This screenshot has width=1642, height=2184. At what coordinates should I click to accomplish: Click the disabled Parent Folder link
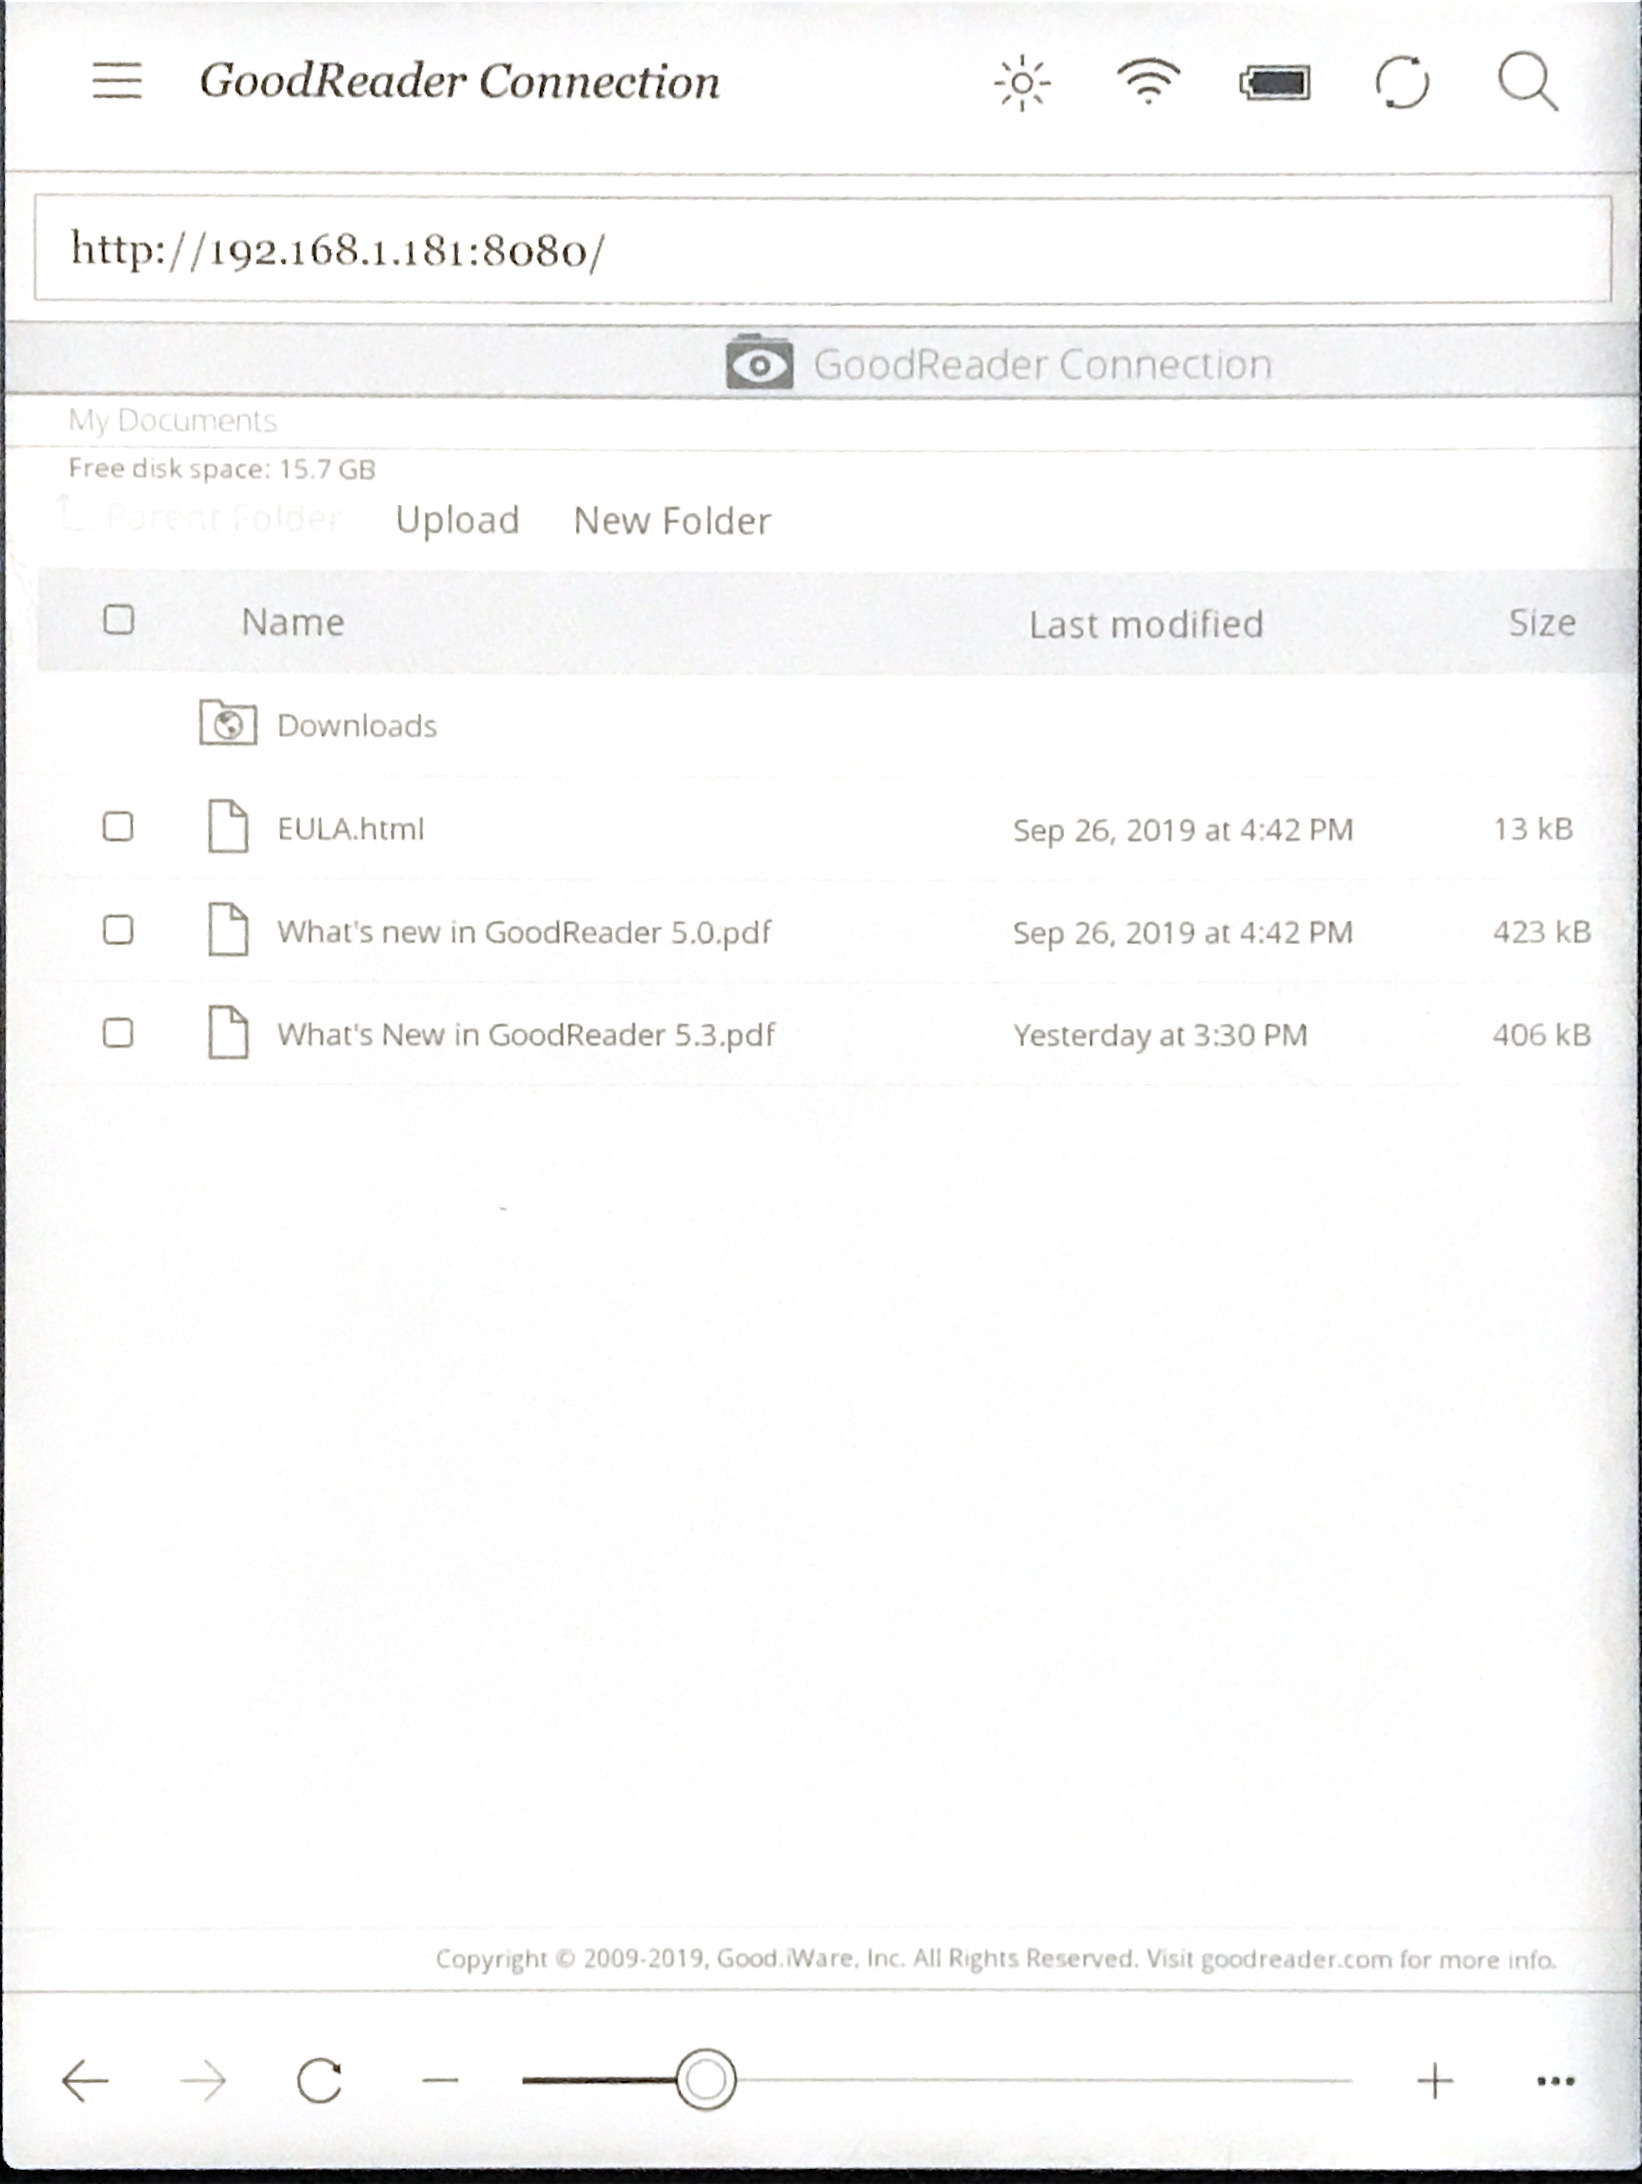[200, 517]
